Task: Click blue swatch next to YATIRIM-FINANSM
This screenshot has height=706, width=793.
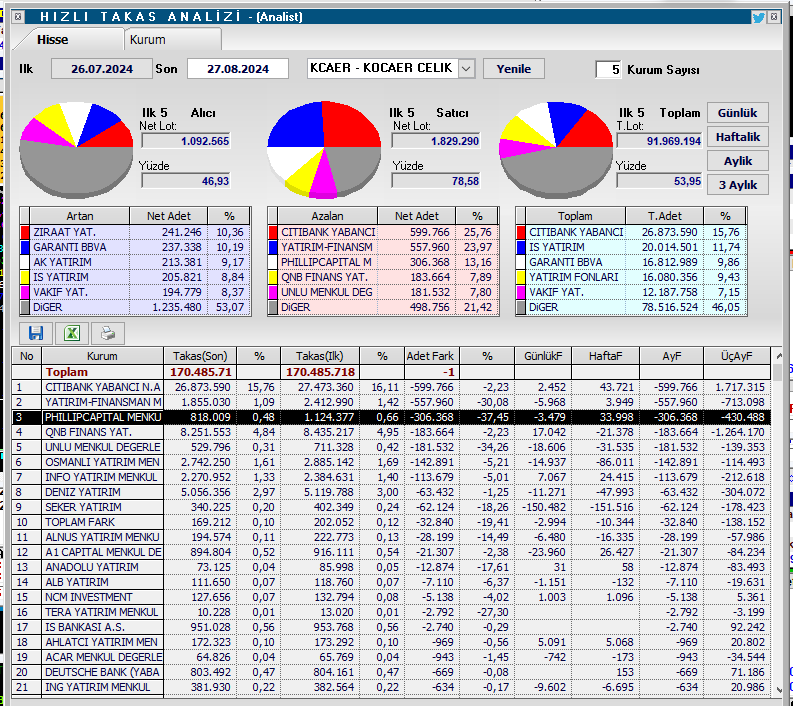Action: pyautogui.click(x=273, y=247)
